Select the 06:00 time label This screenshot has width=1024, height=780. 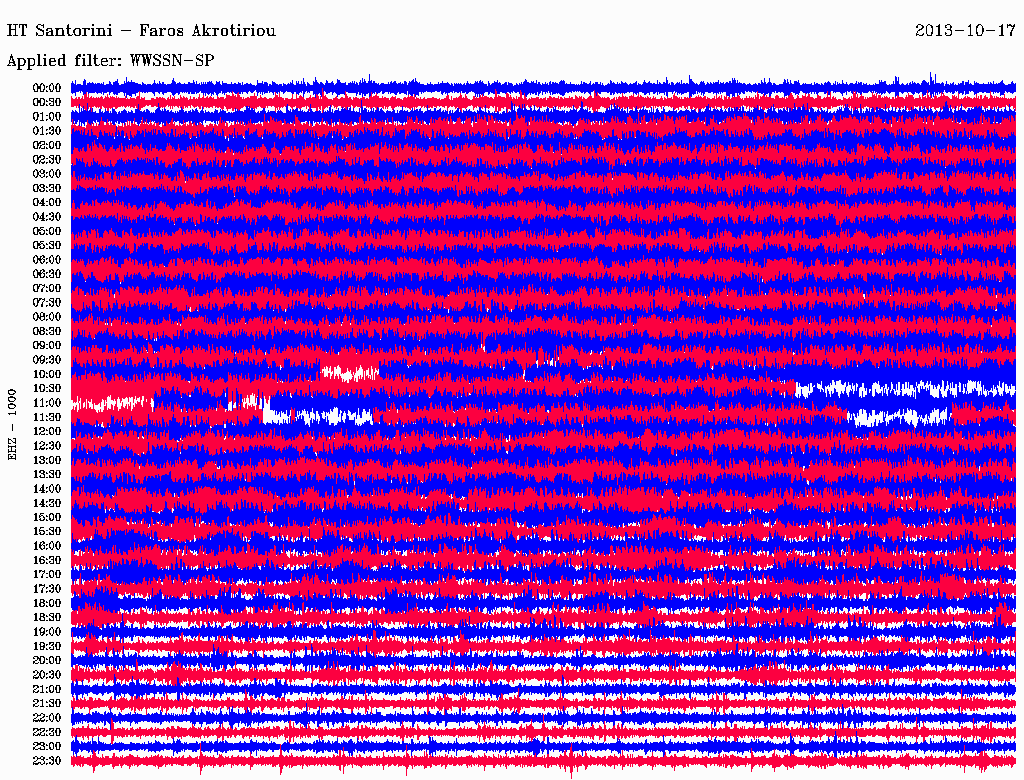tap(47, 259)
